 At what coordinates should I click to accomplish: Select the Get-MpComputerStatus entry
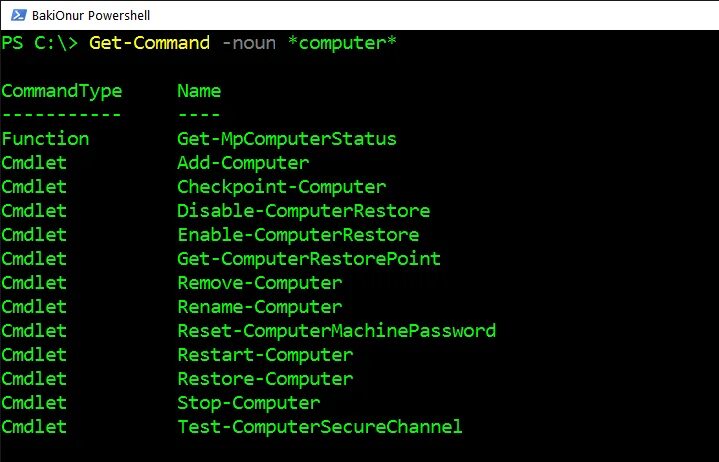[x=287, y=139]
